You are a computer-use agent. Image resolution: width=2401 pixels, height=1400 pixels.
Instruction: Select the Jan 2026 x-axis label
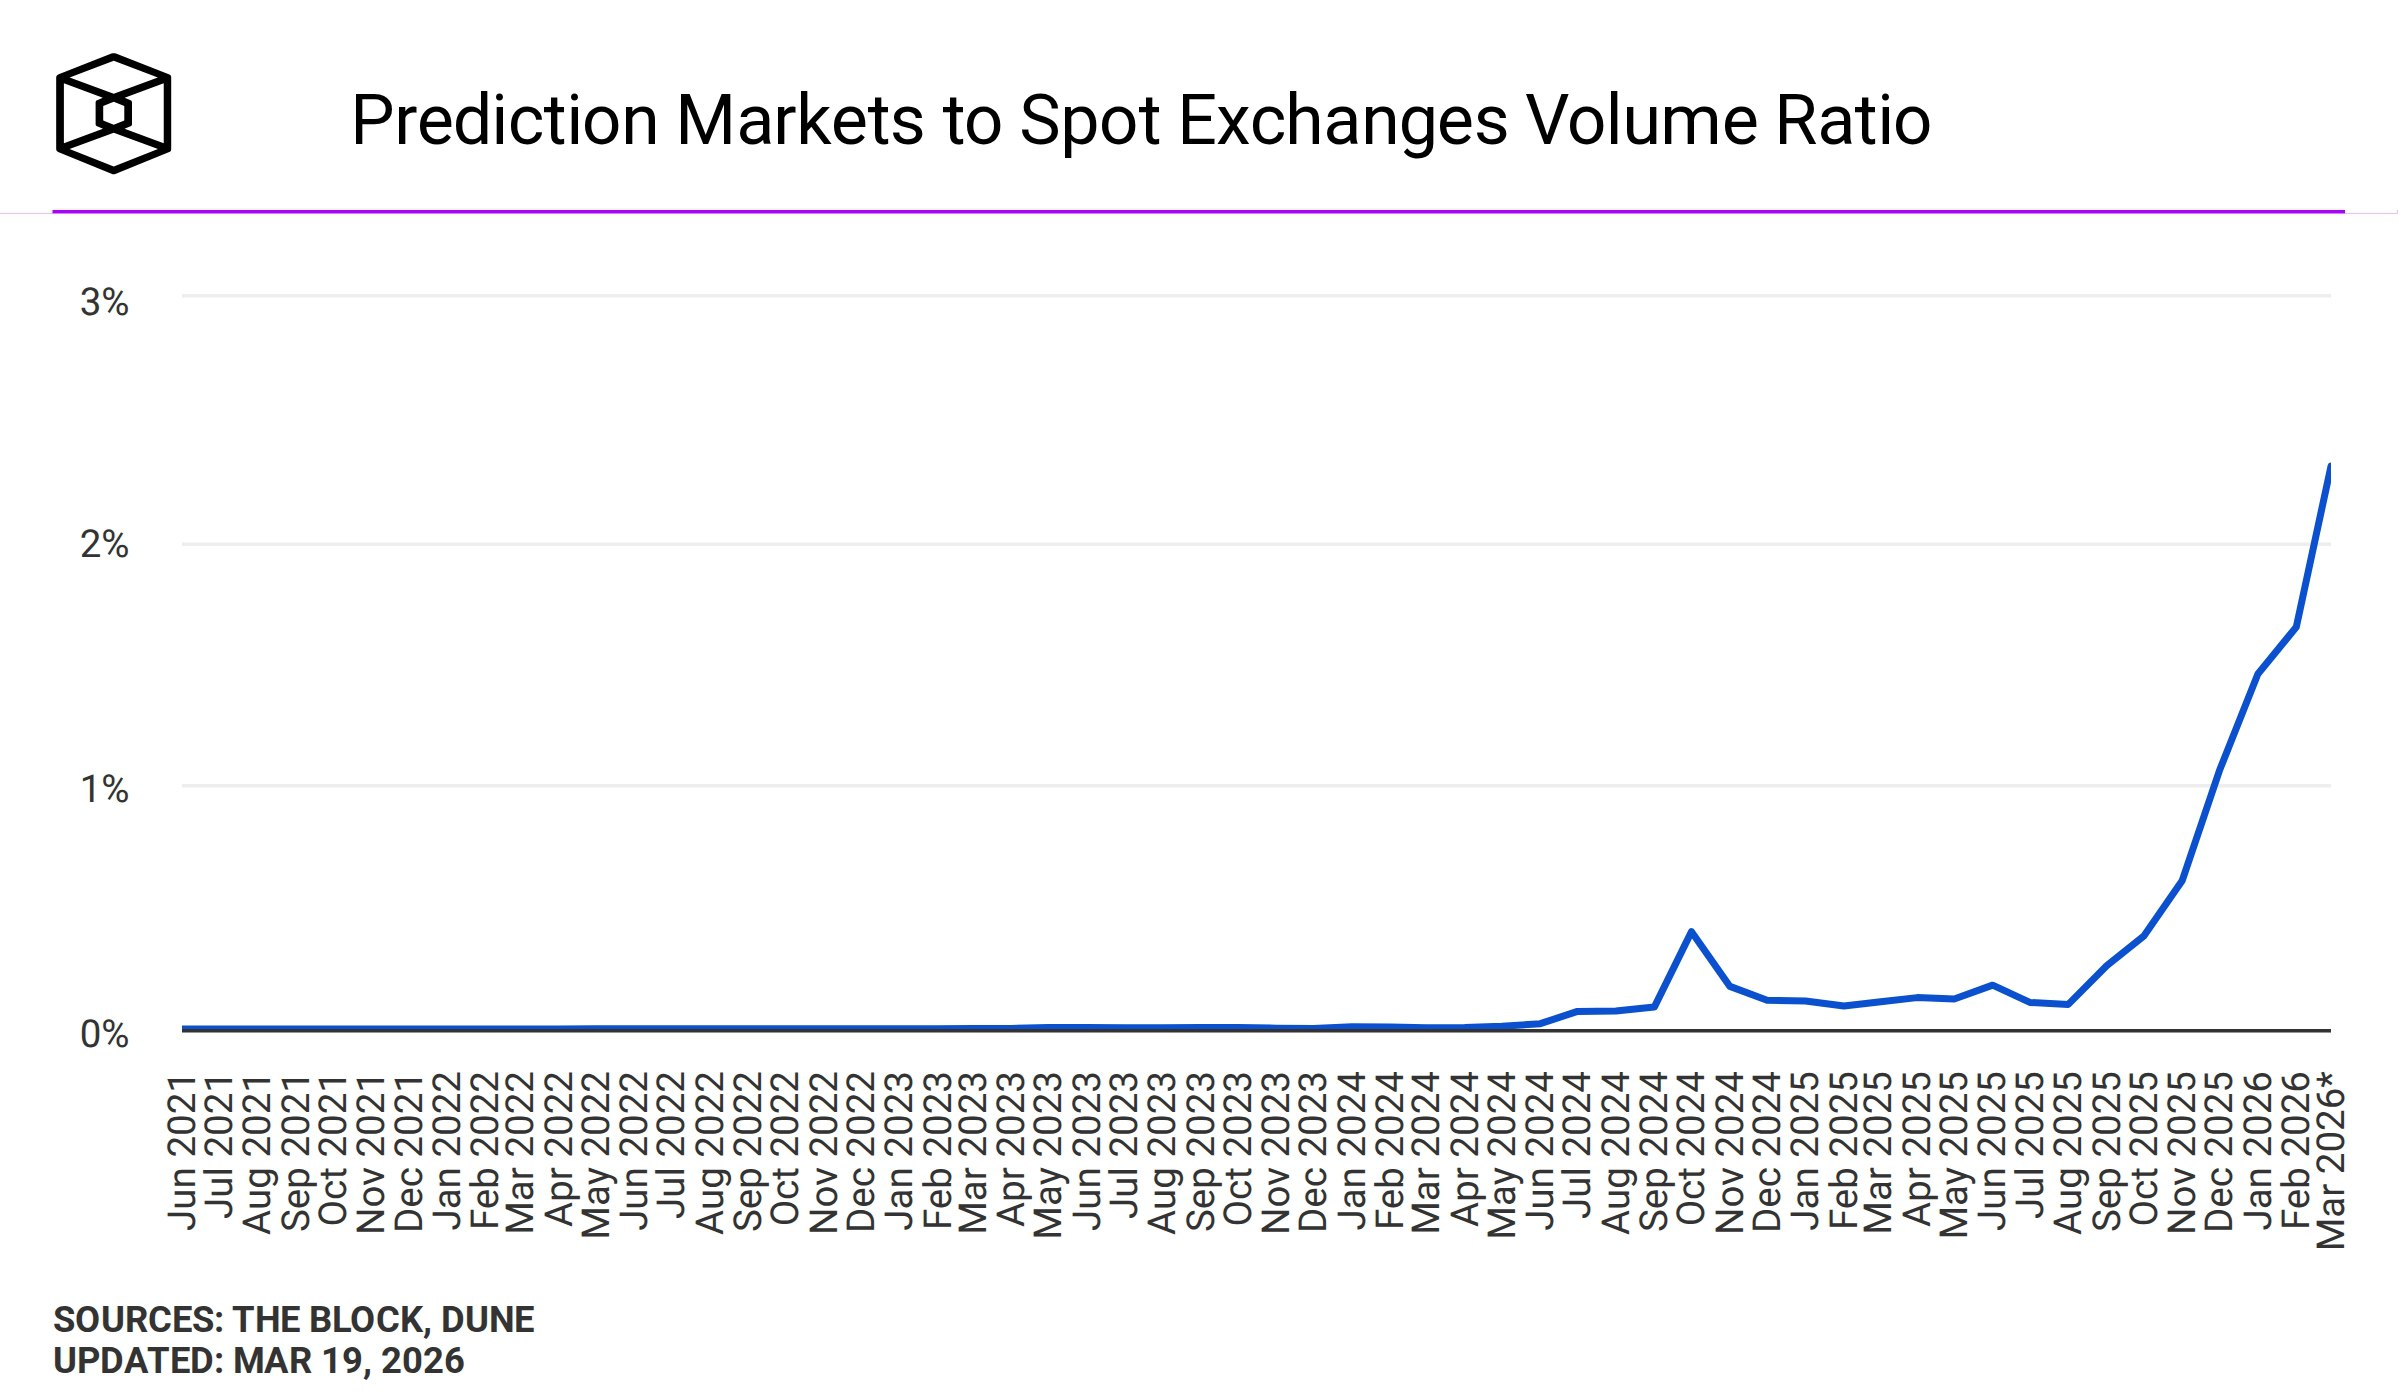pos(2256,1150)
